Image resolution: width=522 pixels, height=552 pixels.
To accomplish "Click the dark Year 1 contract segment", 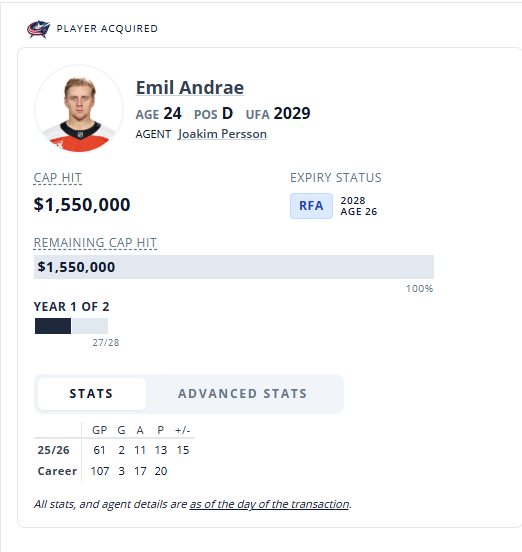I will tap(53, 326).
